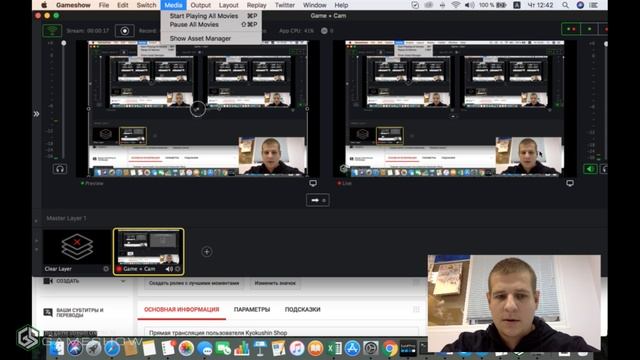Expand the left sidebar double-chevron
Viewport: 640px width, 360px height.
tap(36, 114)
